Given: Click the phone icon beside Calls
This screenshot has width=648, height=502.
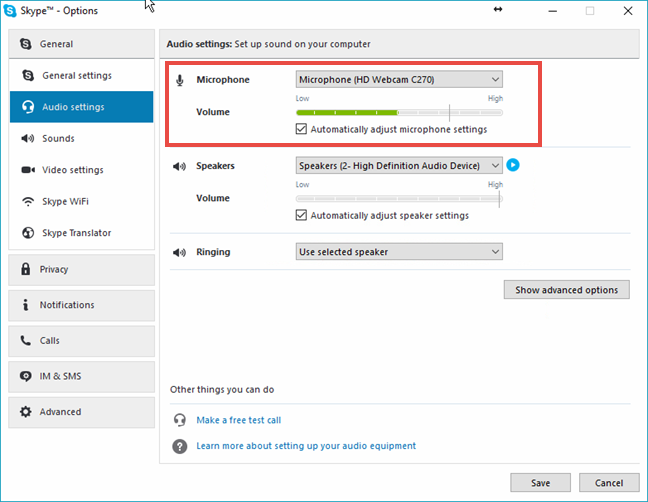Looking at the screenshot, I should point(26,340).
